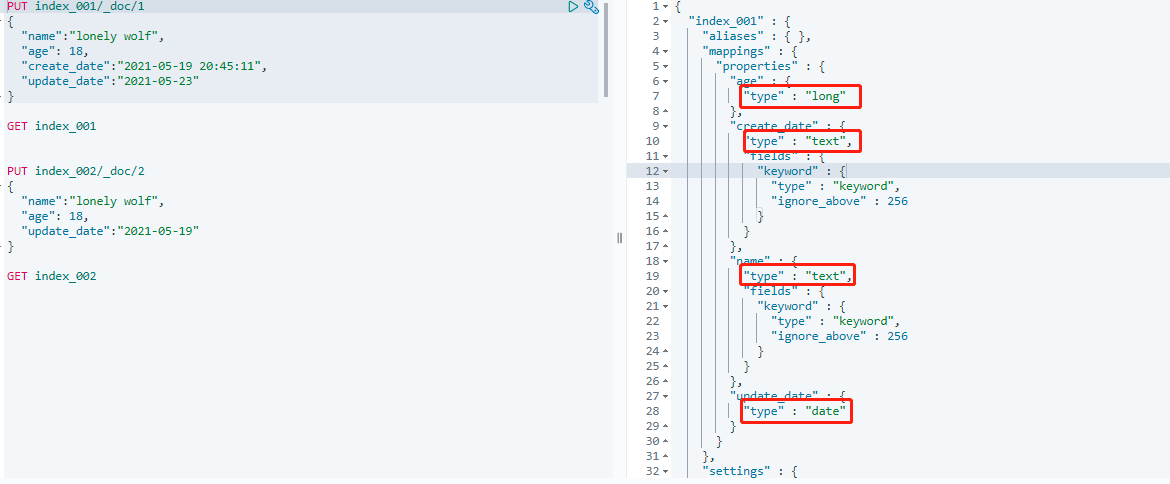The image size is (1170, 484).
Task: Click line number 28 in the response gutter
Action: 652,411
